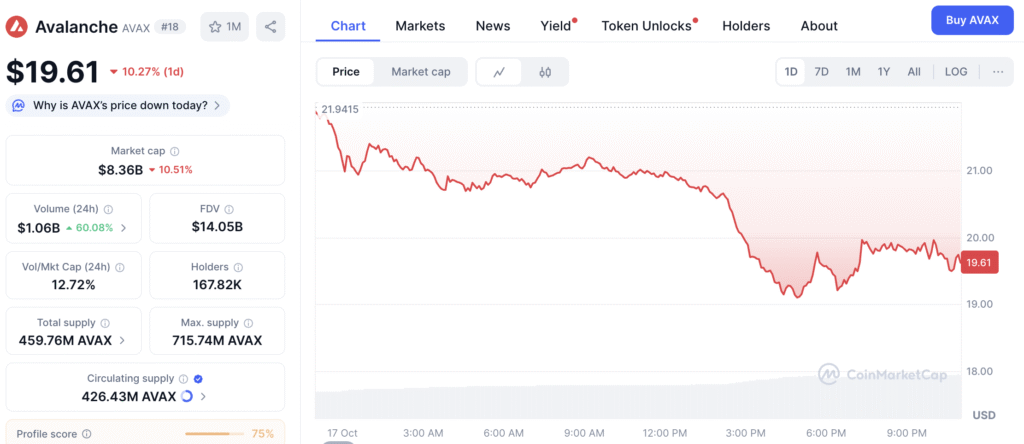Image resolution: width=1024 pixels, height=444 pixels.
Task: Click the share icon button
Action: pos(270,27)
